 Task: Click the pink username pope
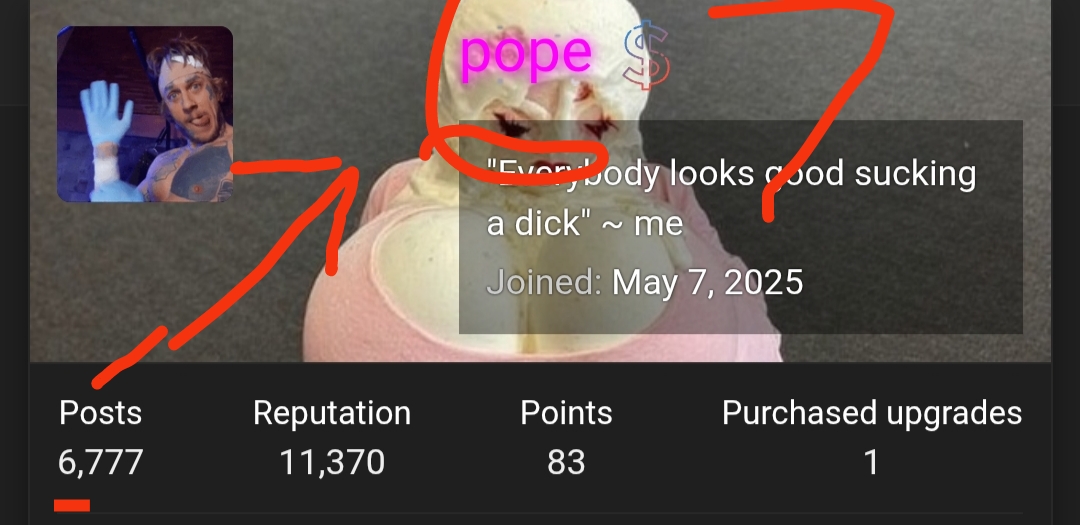click(x=525, y=52)
